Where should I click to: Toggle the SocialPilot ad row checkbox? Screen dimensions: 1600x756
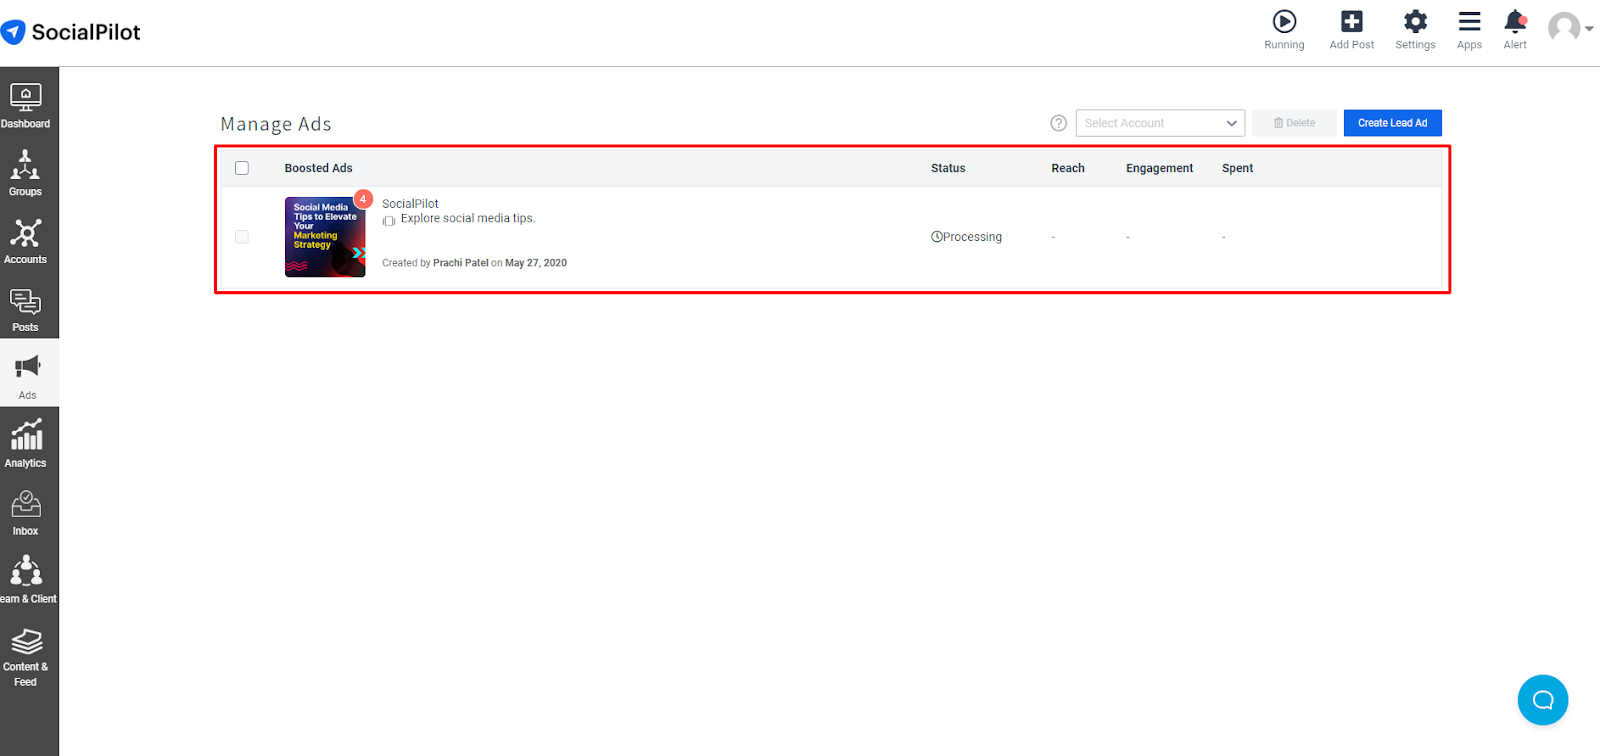point(242,237)
